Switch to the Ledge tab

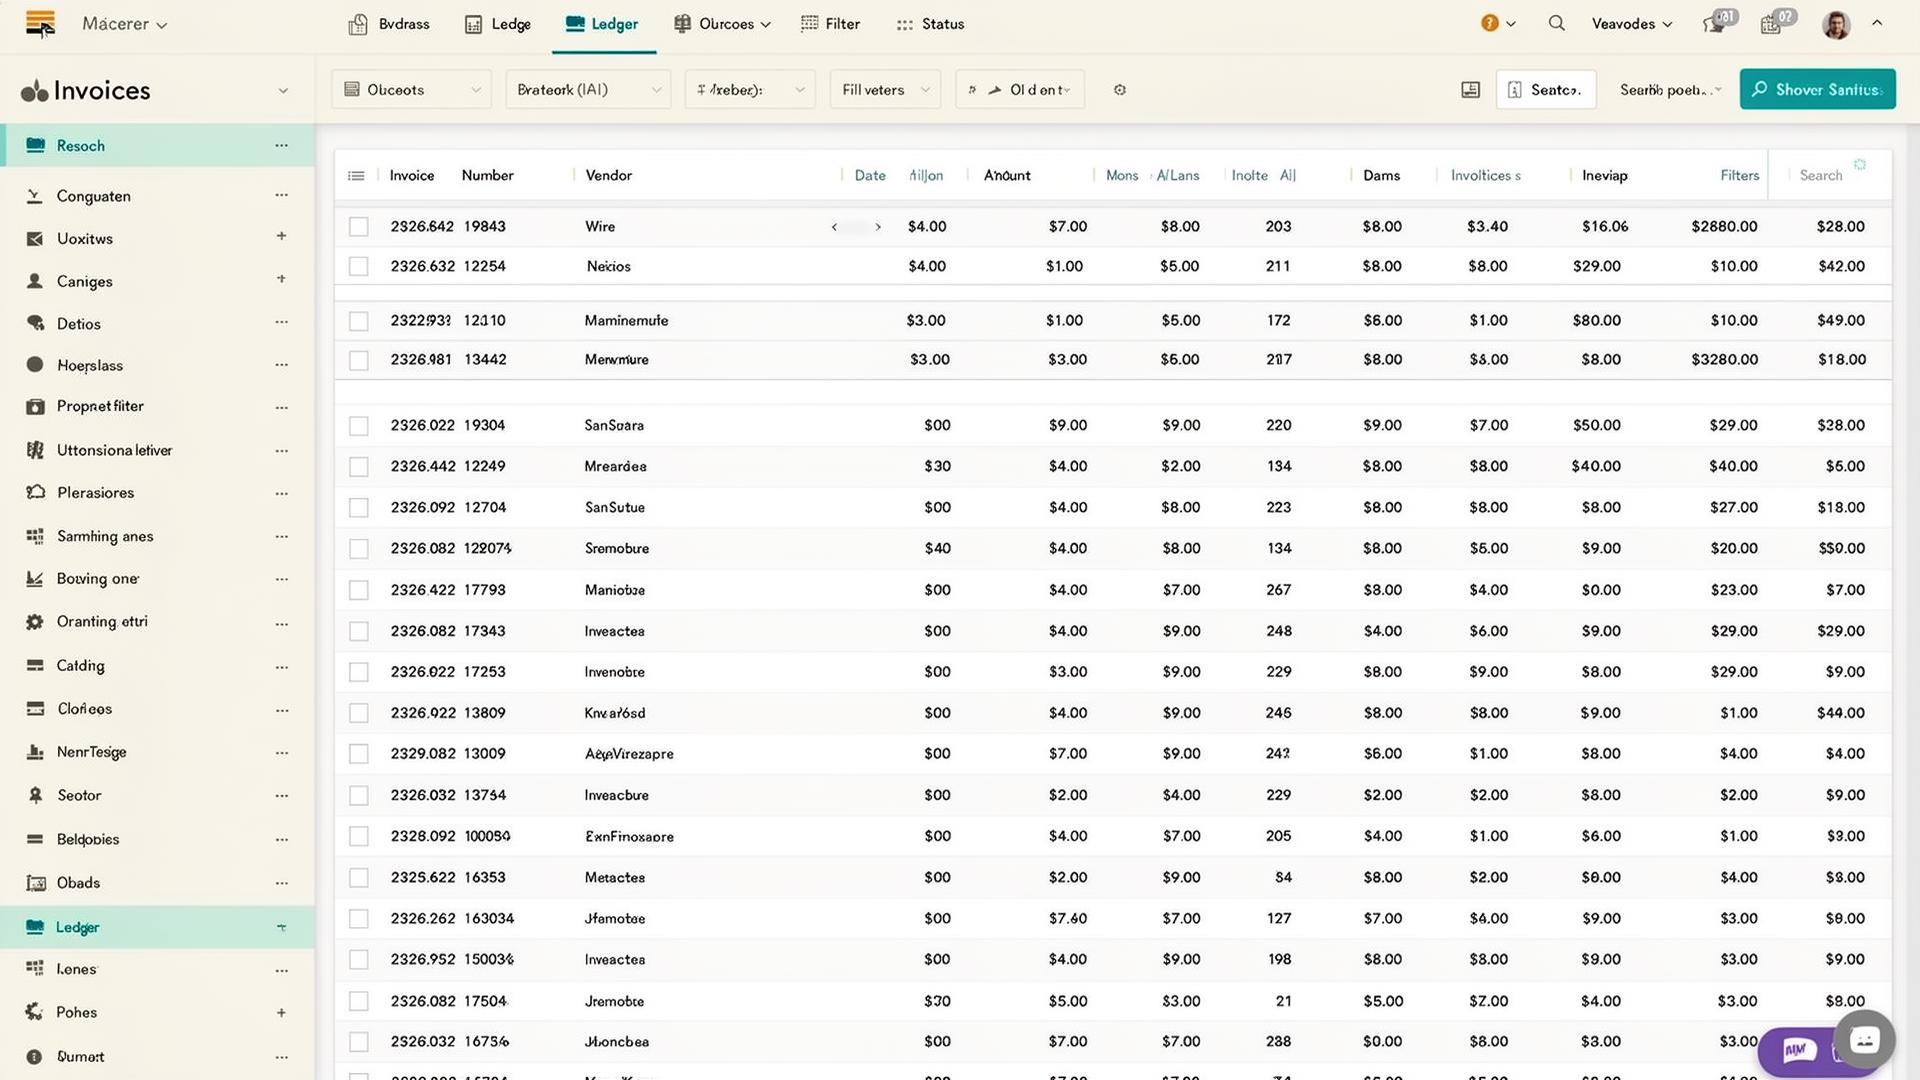point(498,24)
